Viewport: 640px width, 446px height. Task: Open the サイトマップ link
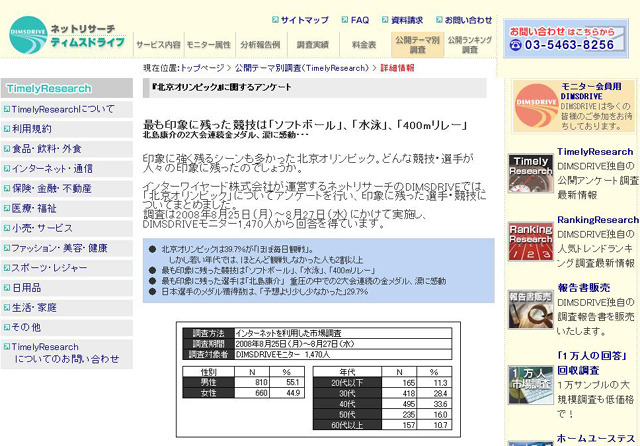(304, 20)
